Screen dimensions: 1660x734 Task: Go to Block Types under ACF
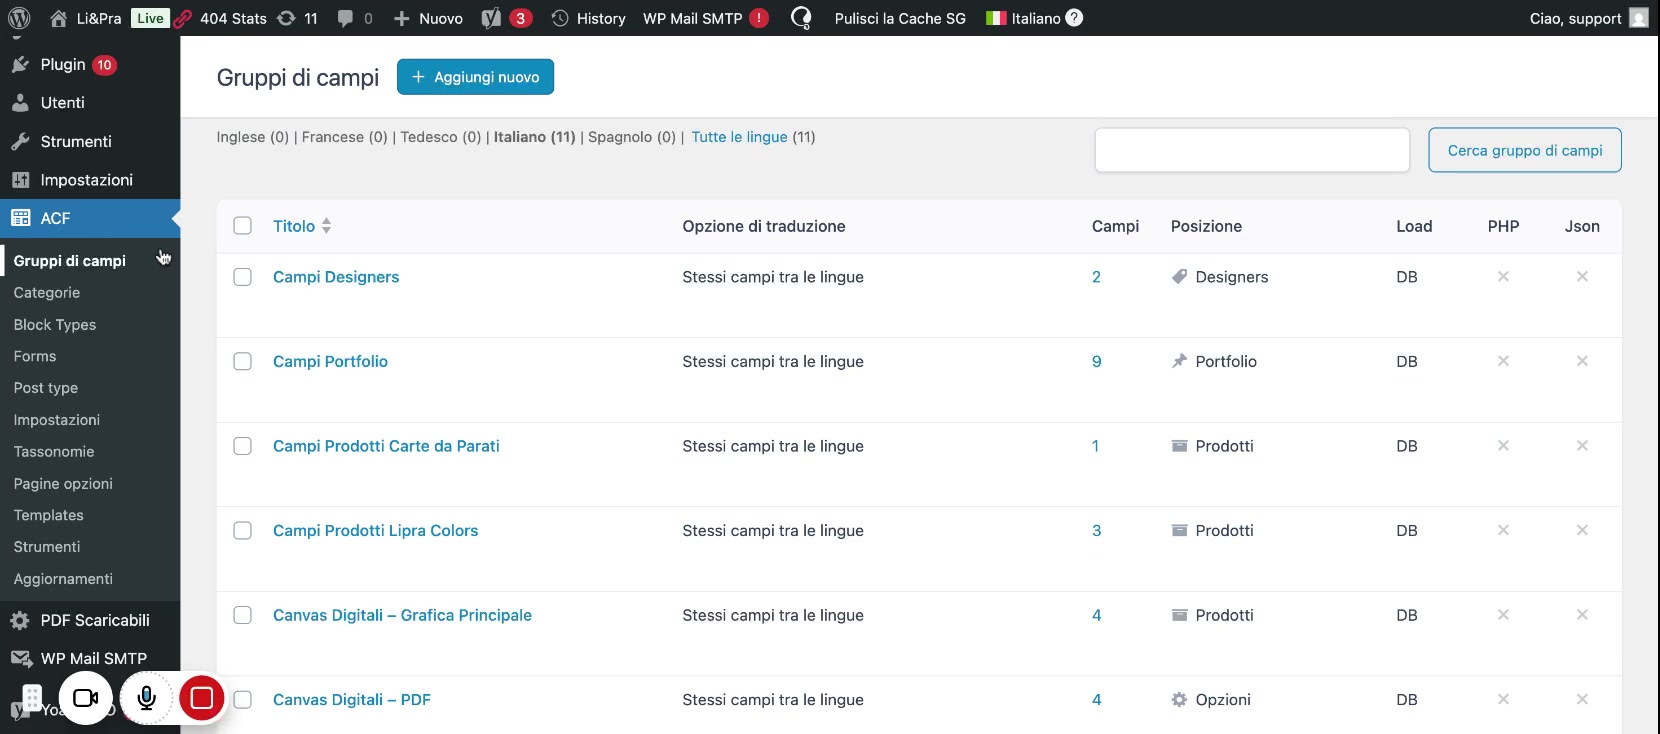click(55, 325)
